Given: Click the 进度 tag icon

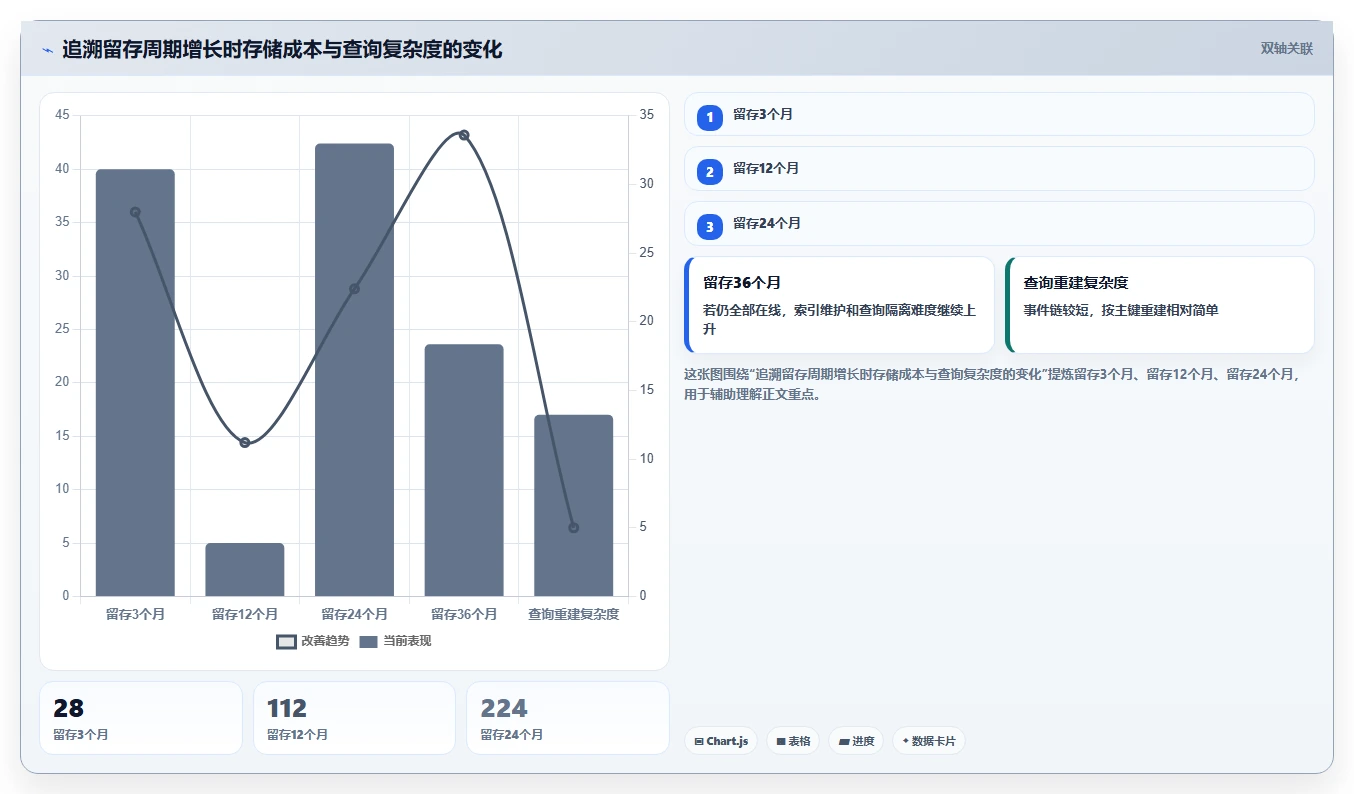Looking at the screenshot, I should coord(844,742).
